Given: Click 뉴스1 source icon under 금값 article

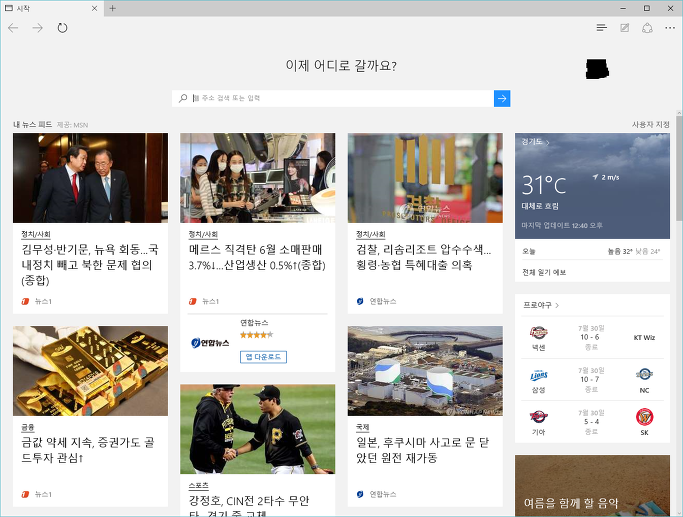Looking at the screenshot, I should tap(25, 494).
